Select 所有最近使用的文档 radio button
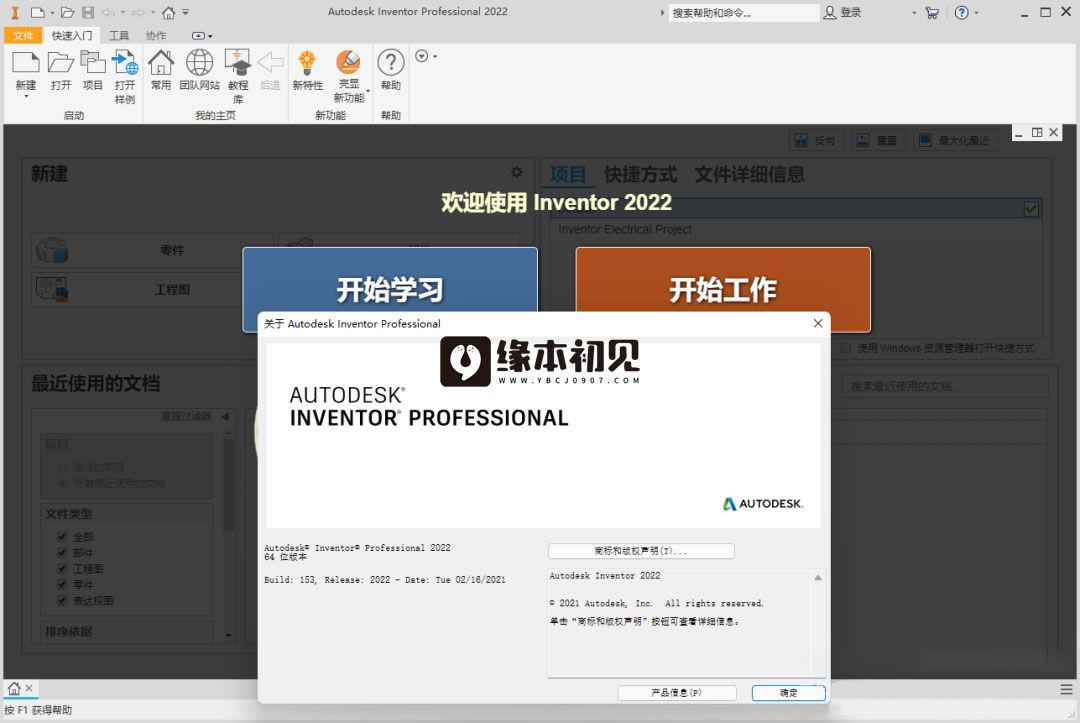The width and height of the screenshot is (1080, 723). coord(63,483)
